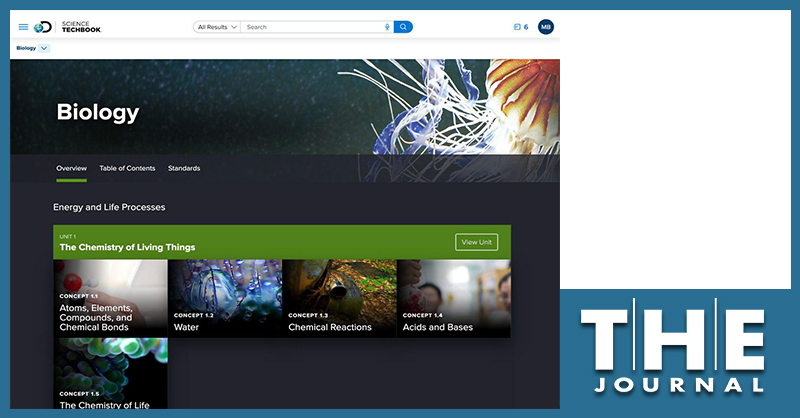
Task: Open the Concept 1.2 Water card
Action: 225,299
